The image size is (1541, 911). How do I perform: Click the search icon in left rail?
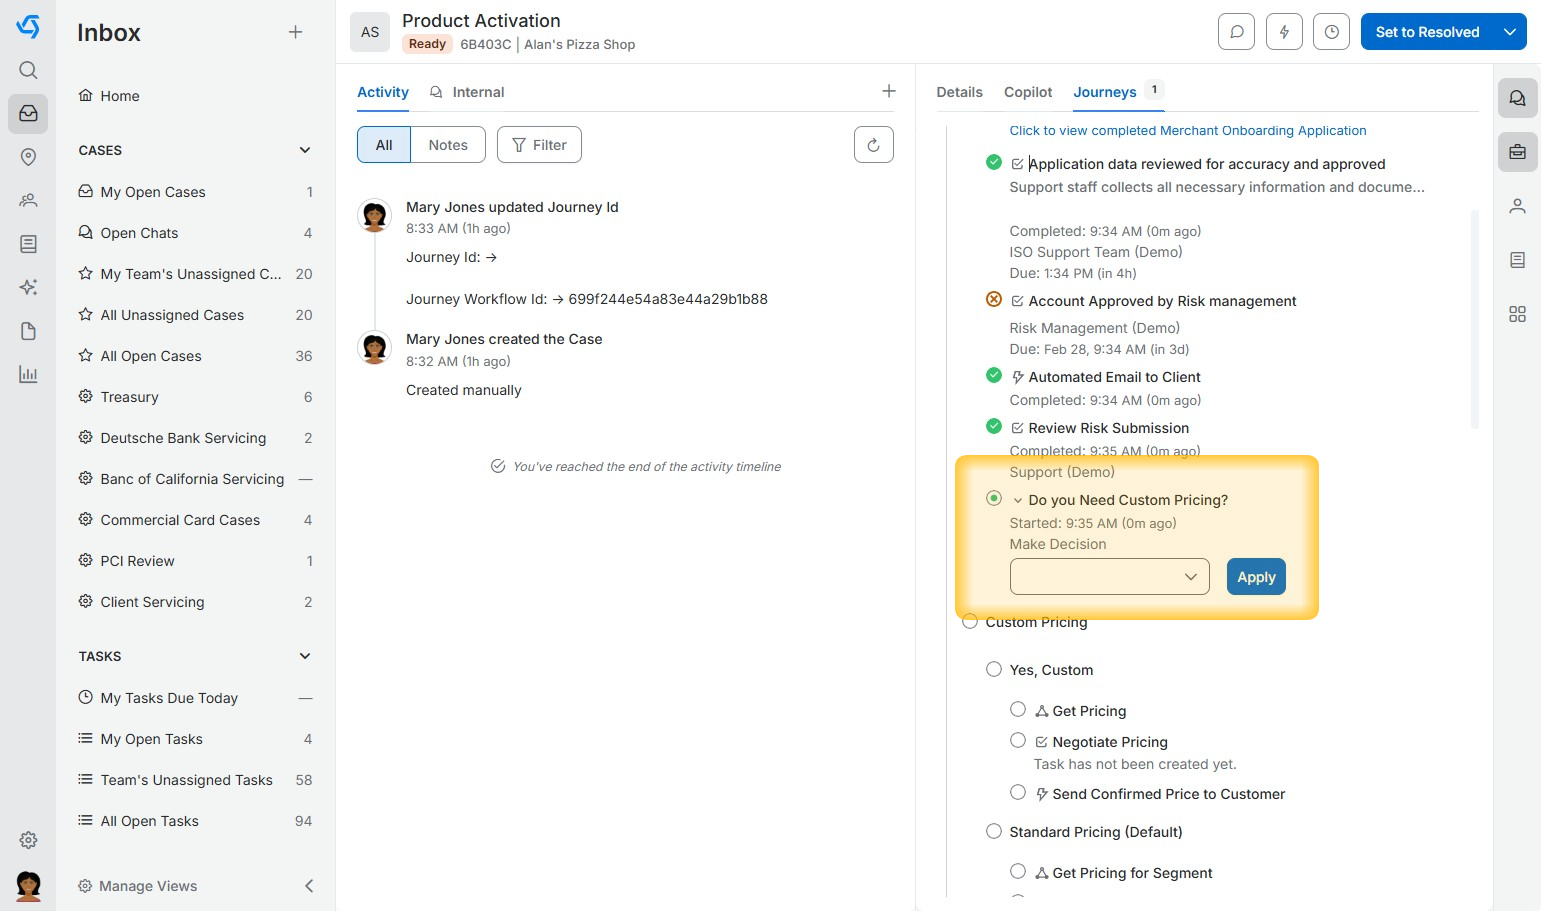tap(28, 70)
